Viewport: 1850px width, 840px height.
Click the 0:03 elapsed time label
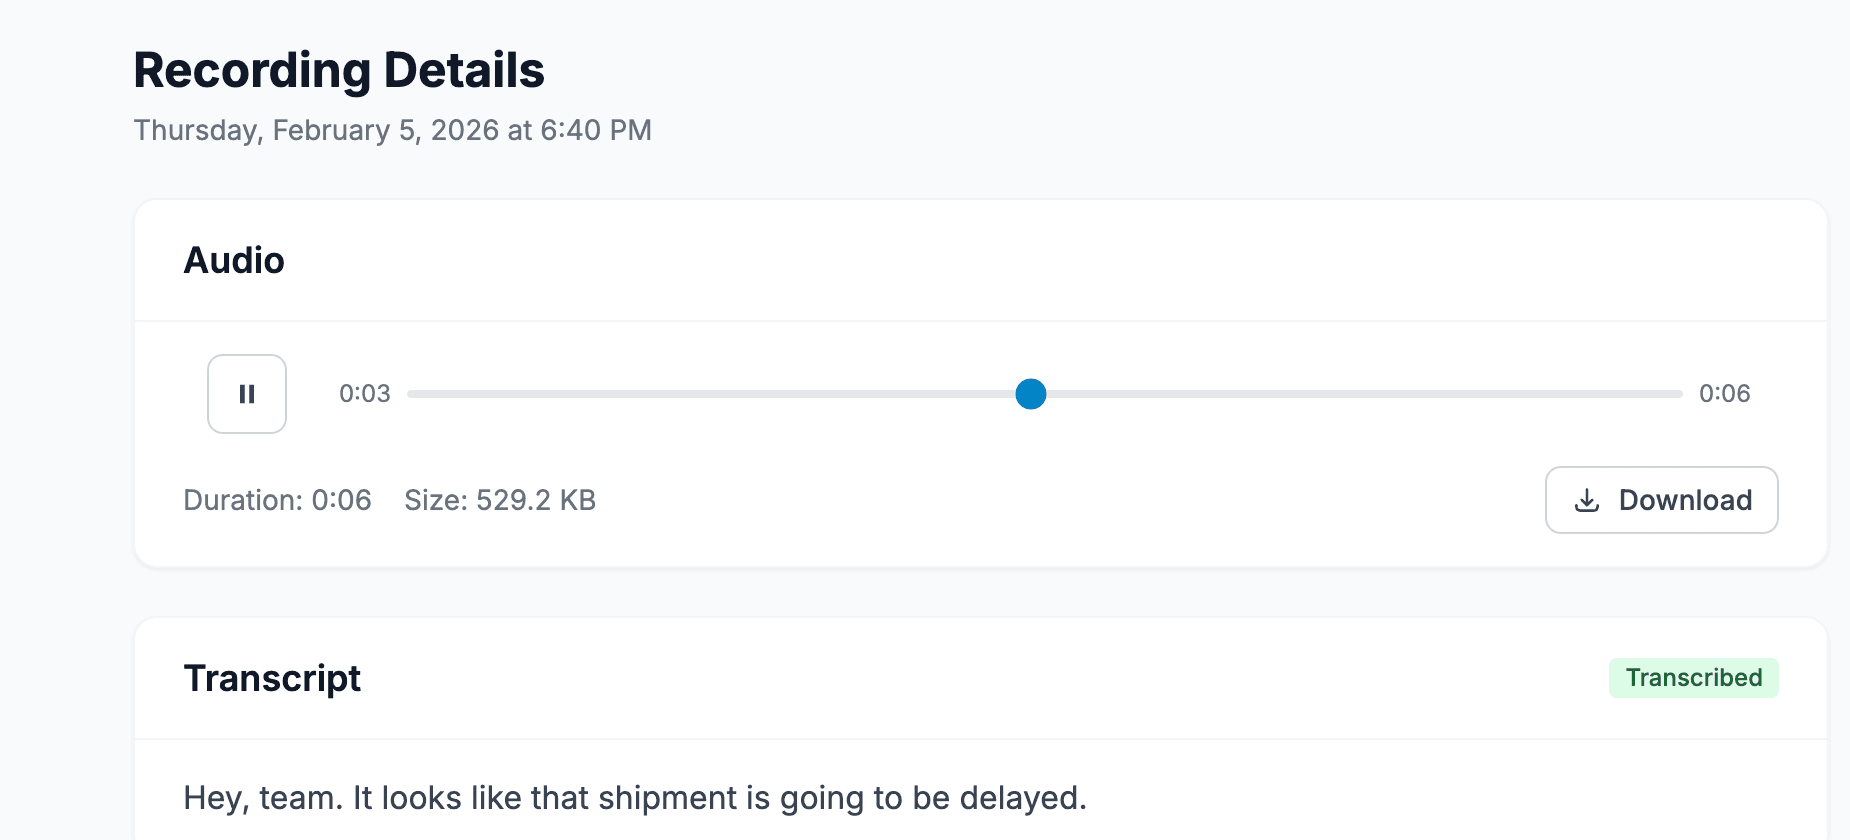(x=364, y=394)
